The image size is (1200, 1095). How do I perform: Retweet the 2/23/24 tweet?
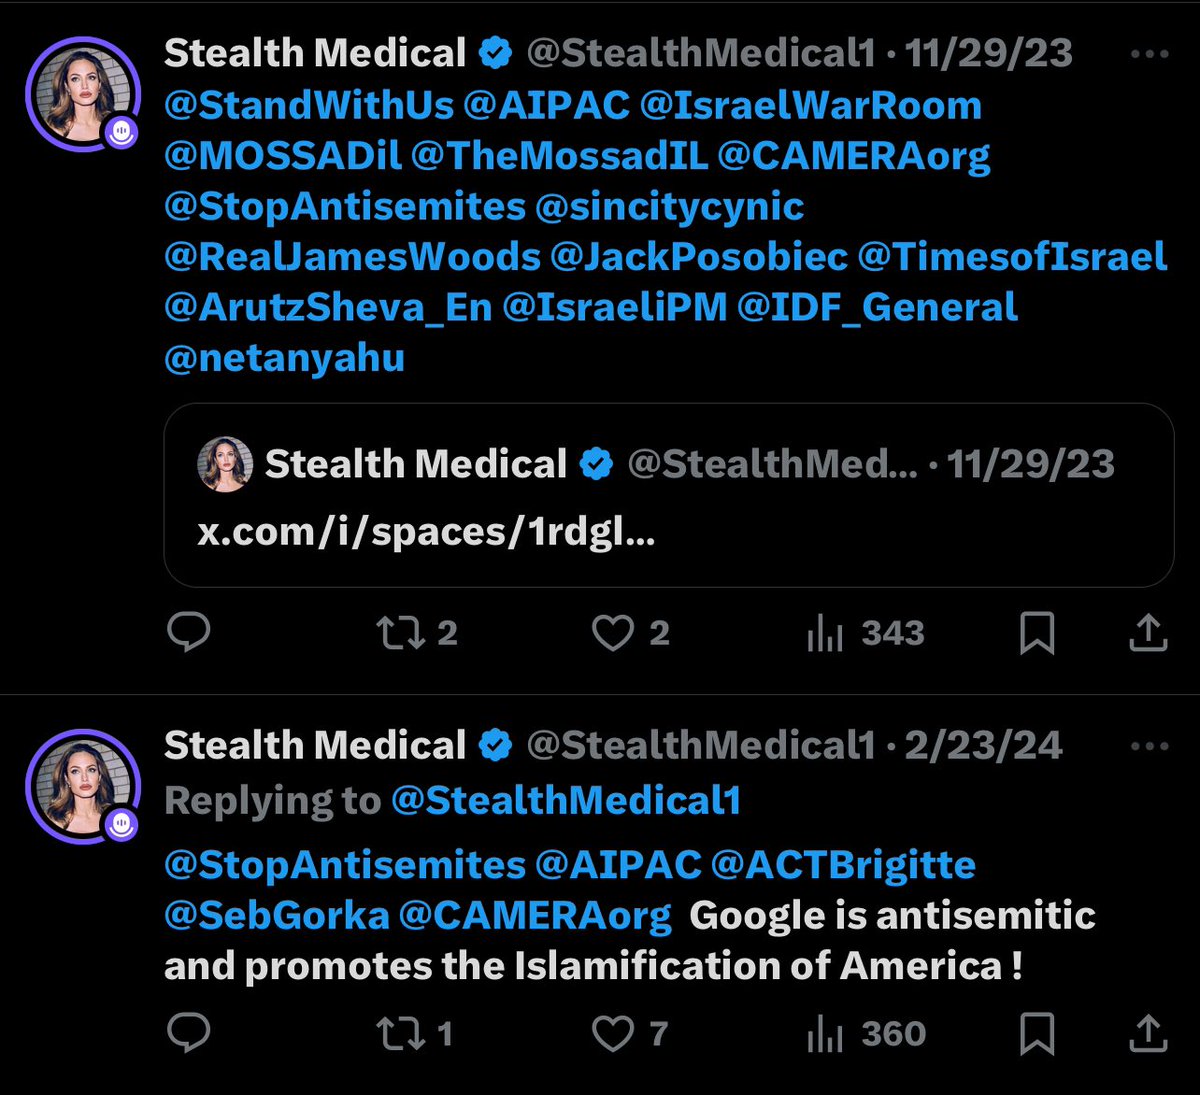pos(400,1033)
